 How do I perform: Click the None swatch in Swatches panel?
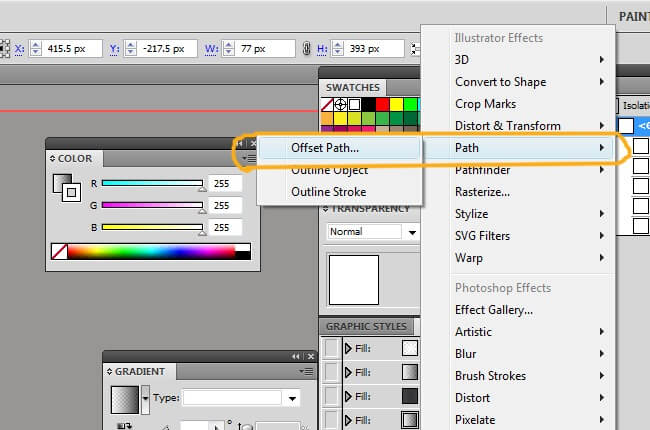point(328,104)
